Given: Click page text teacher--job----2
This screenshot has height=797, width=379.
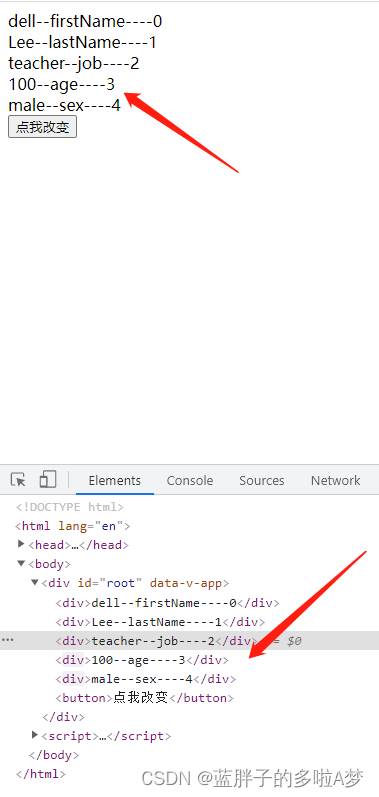Looking at the screenshot, I should tap(74, 64).
